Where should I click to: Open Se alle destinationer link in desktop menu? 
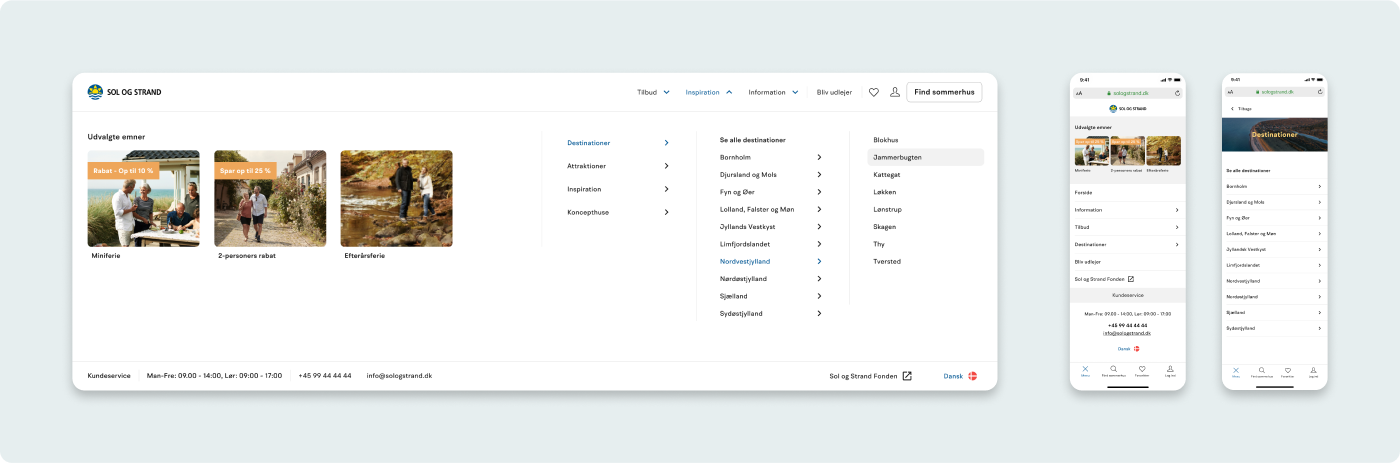[x=752, y=140]
